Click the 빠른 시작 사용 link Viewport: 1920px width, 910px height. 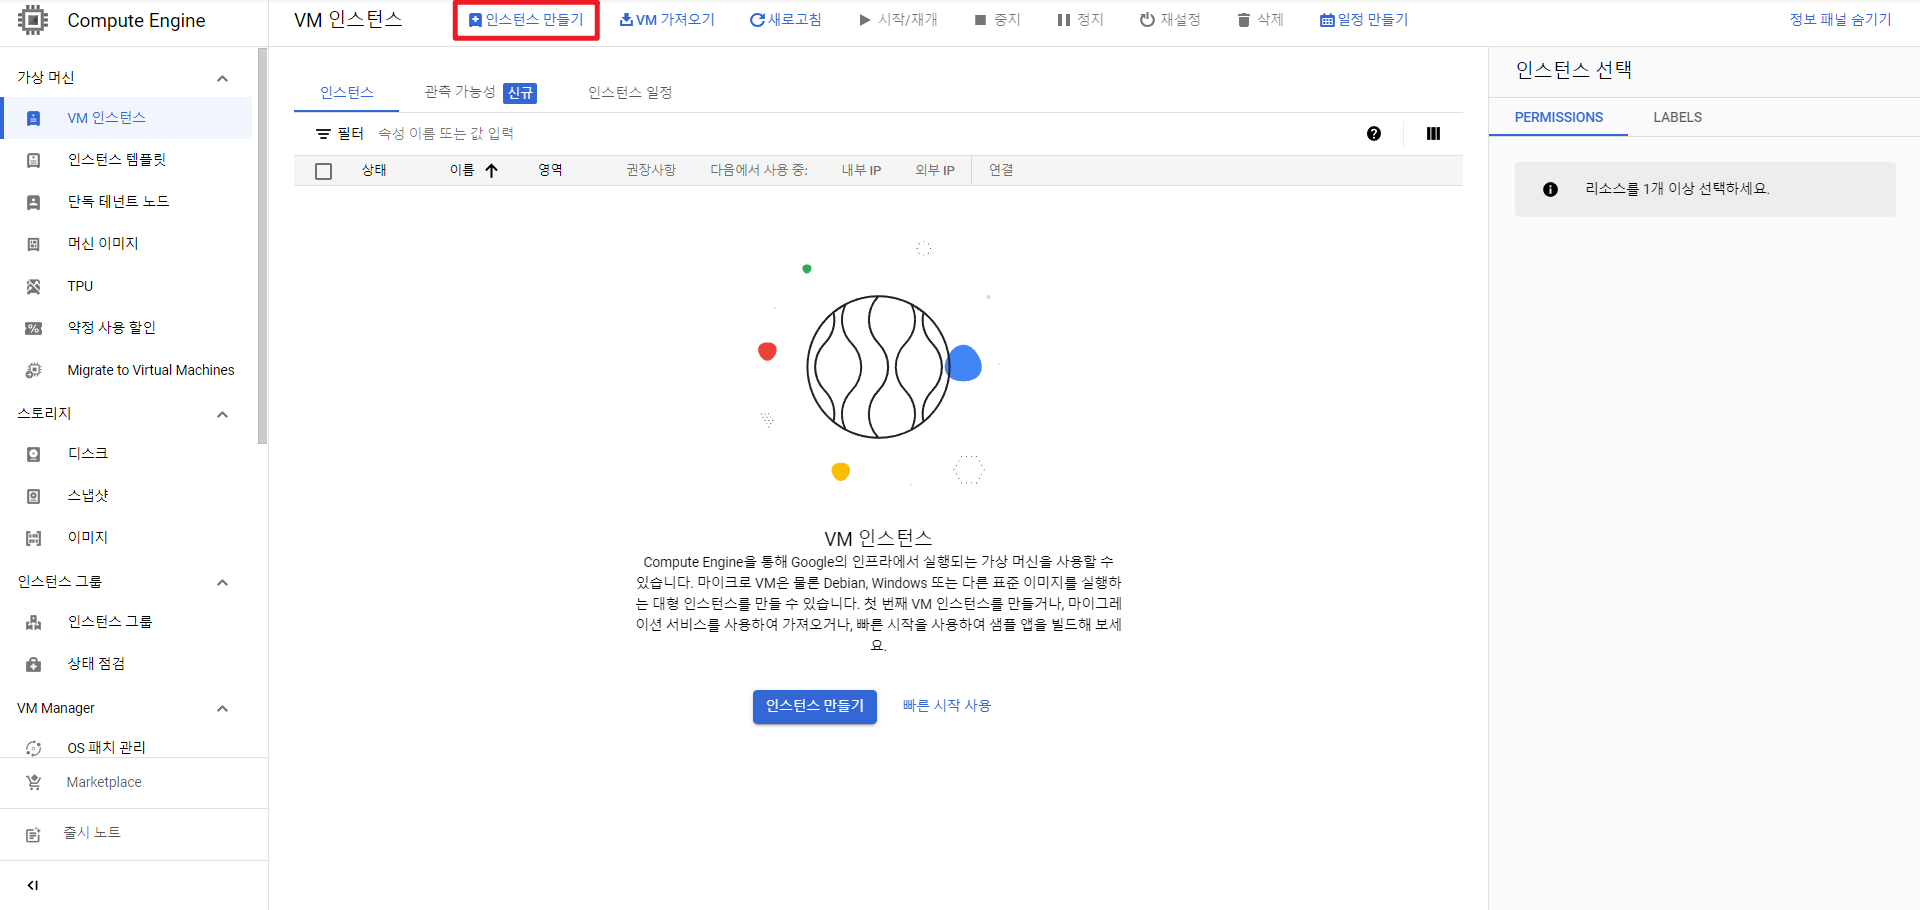[x=947, y=706]
